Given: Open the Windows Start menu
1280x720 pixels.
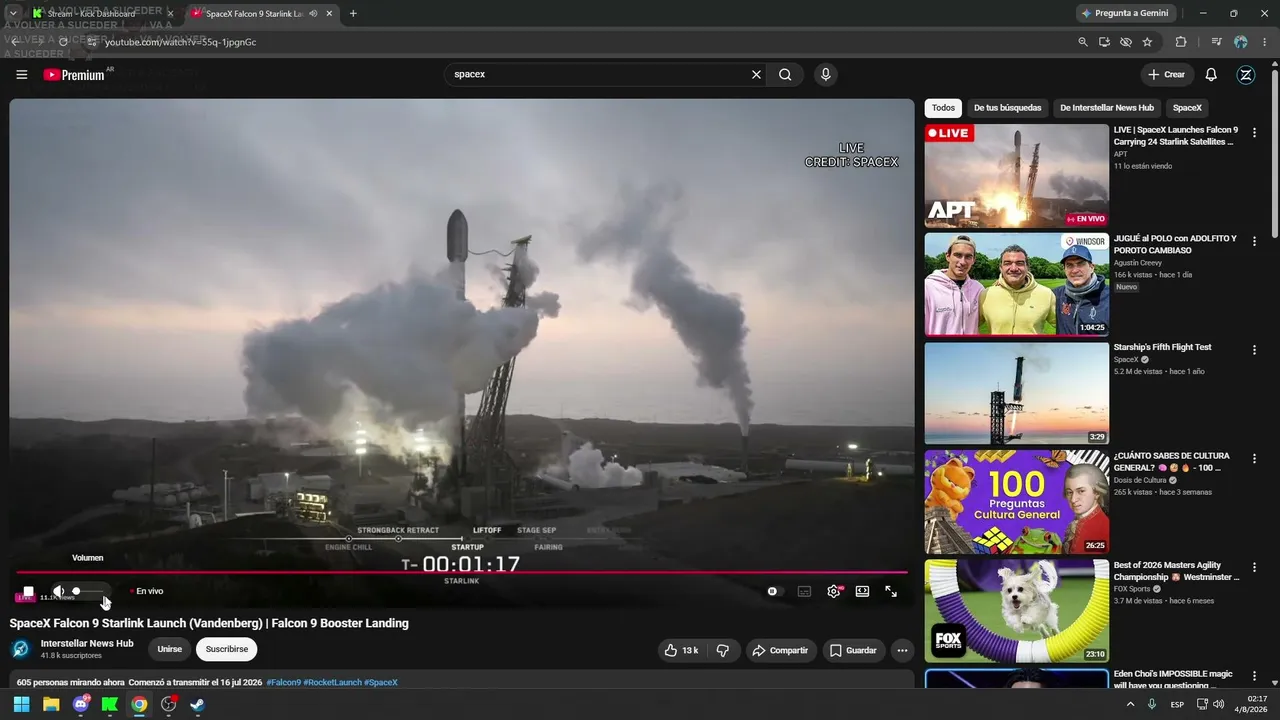Looking at the screenshot, I should 21,704.
